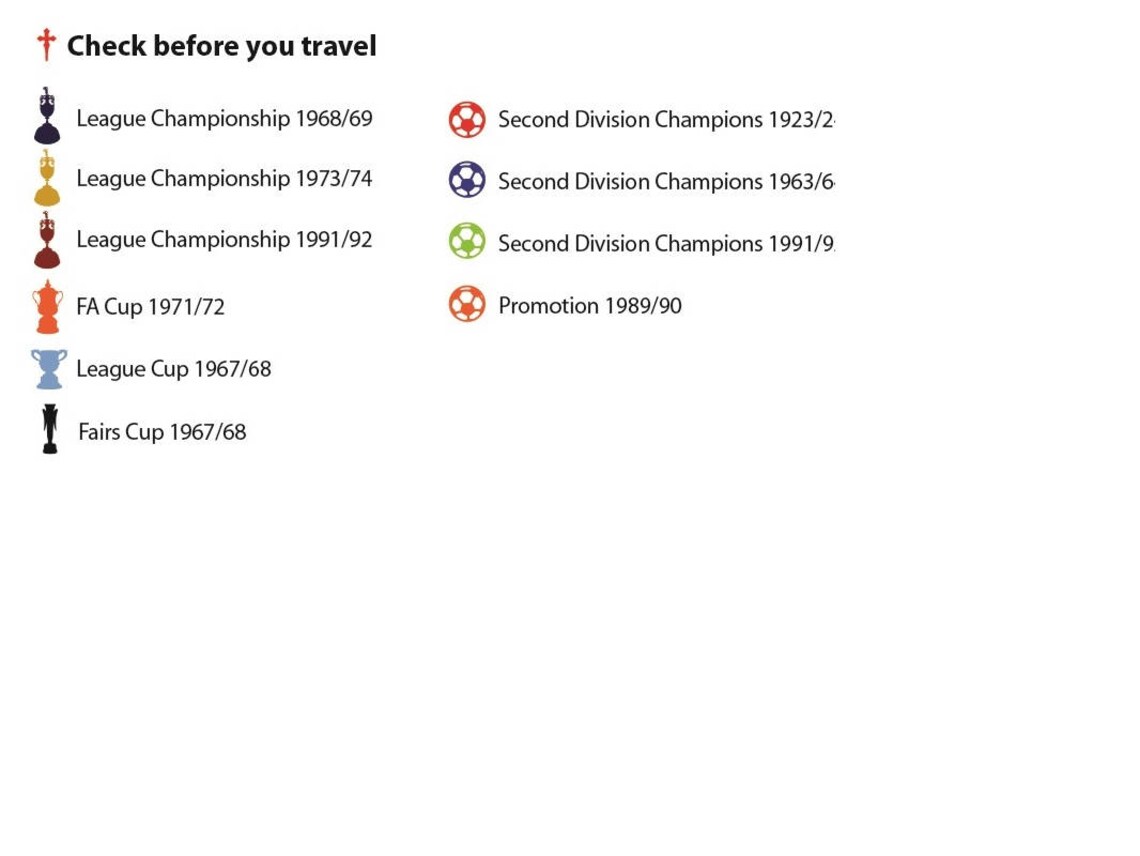Click the FA Cup 1971/72 text
Viewport: 1140px width, 856px height.
(x=150, y=307)
